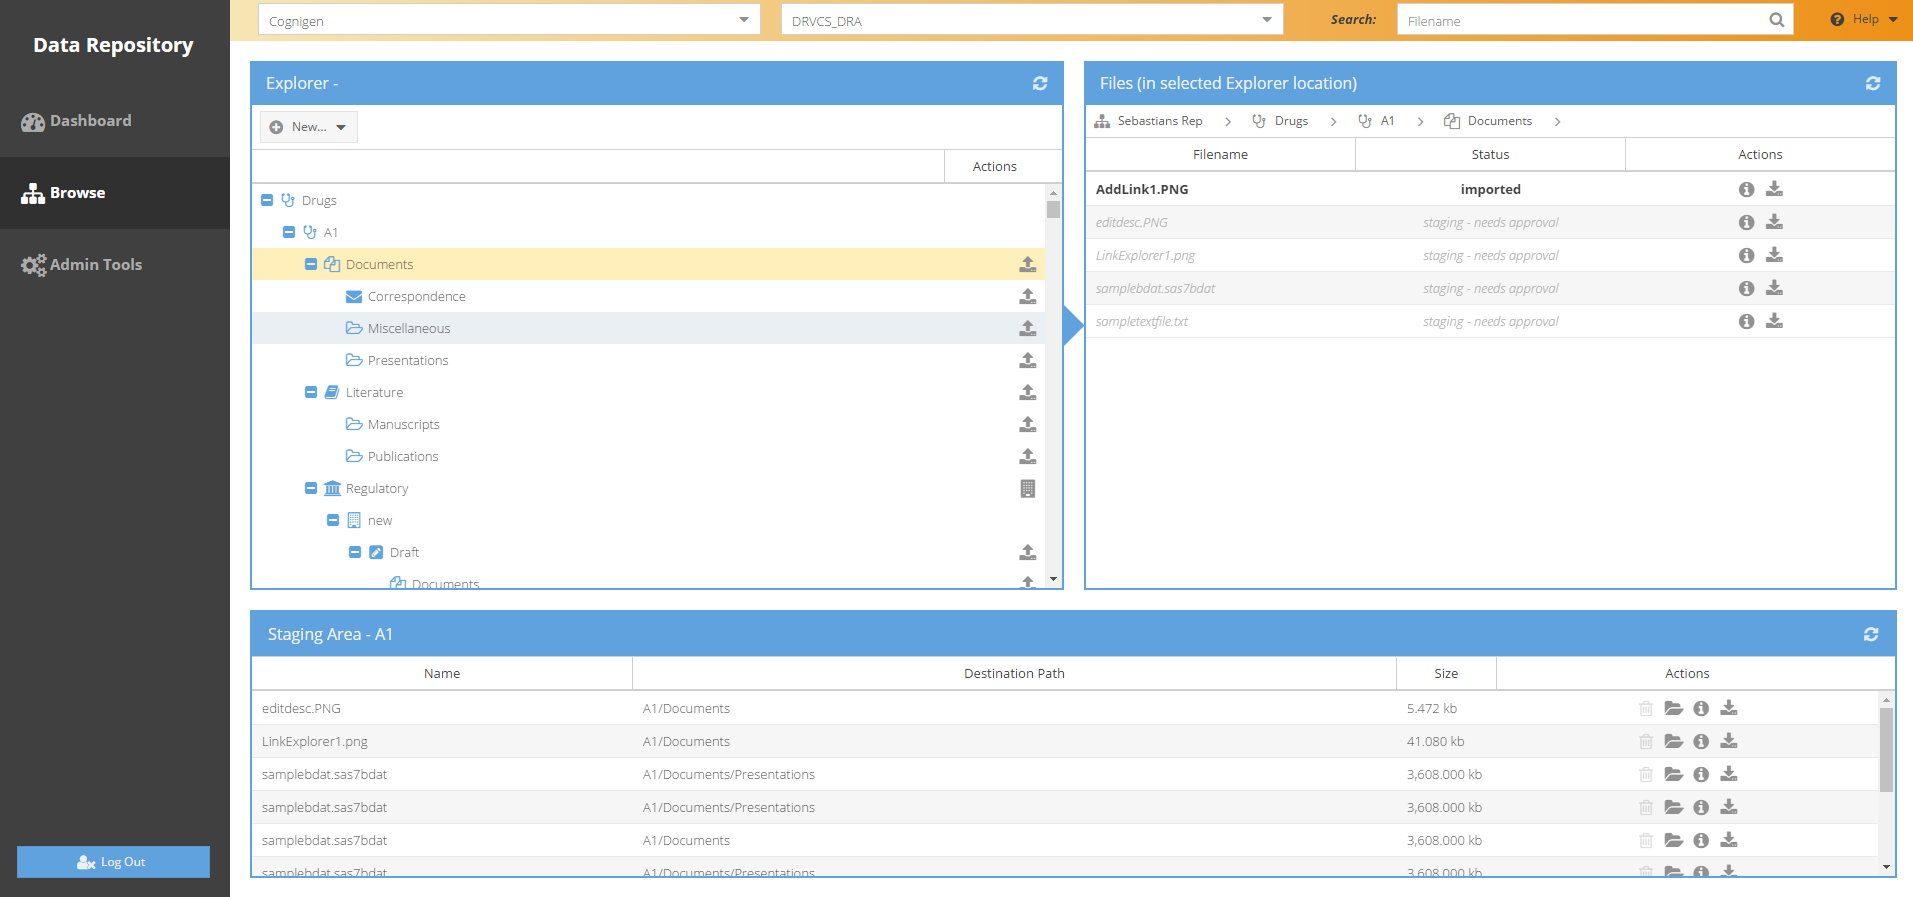The width and height of the screenshot is (1913, 897).
Task: Refresh the Files panel
Action: click(1872, 84)
